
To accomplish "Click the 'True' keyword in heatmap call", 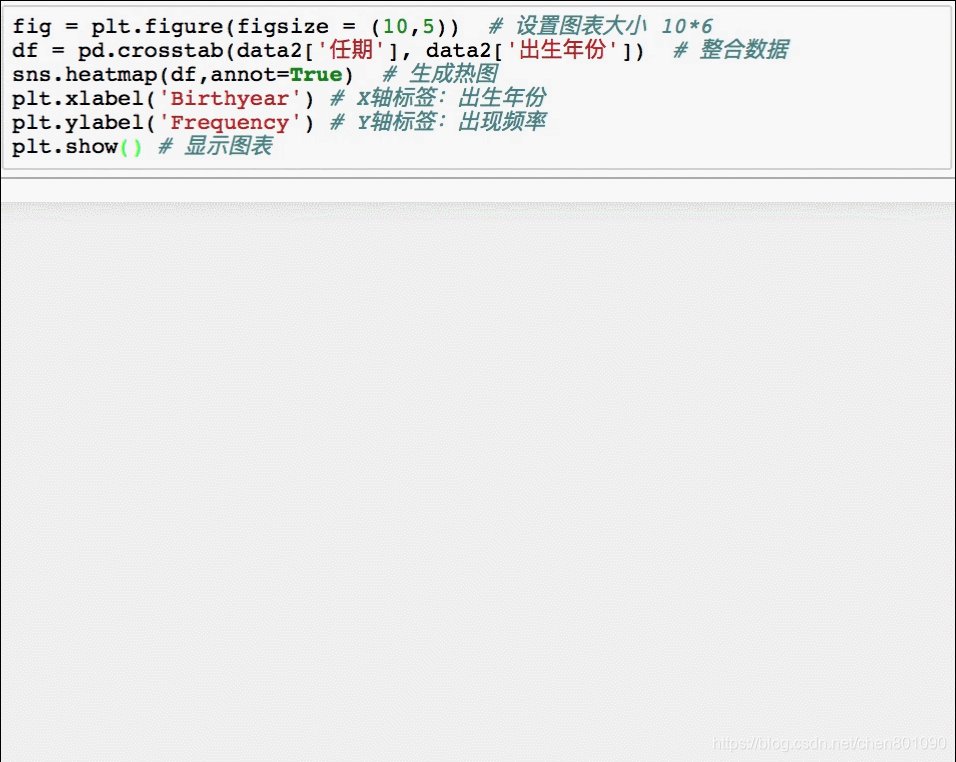I will (316, 74).
